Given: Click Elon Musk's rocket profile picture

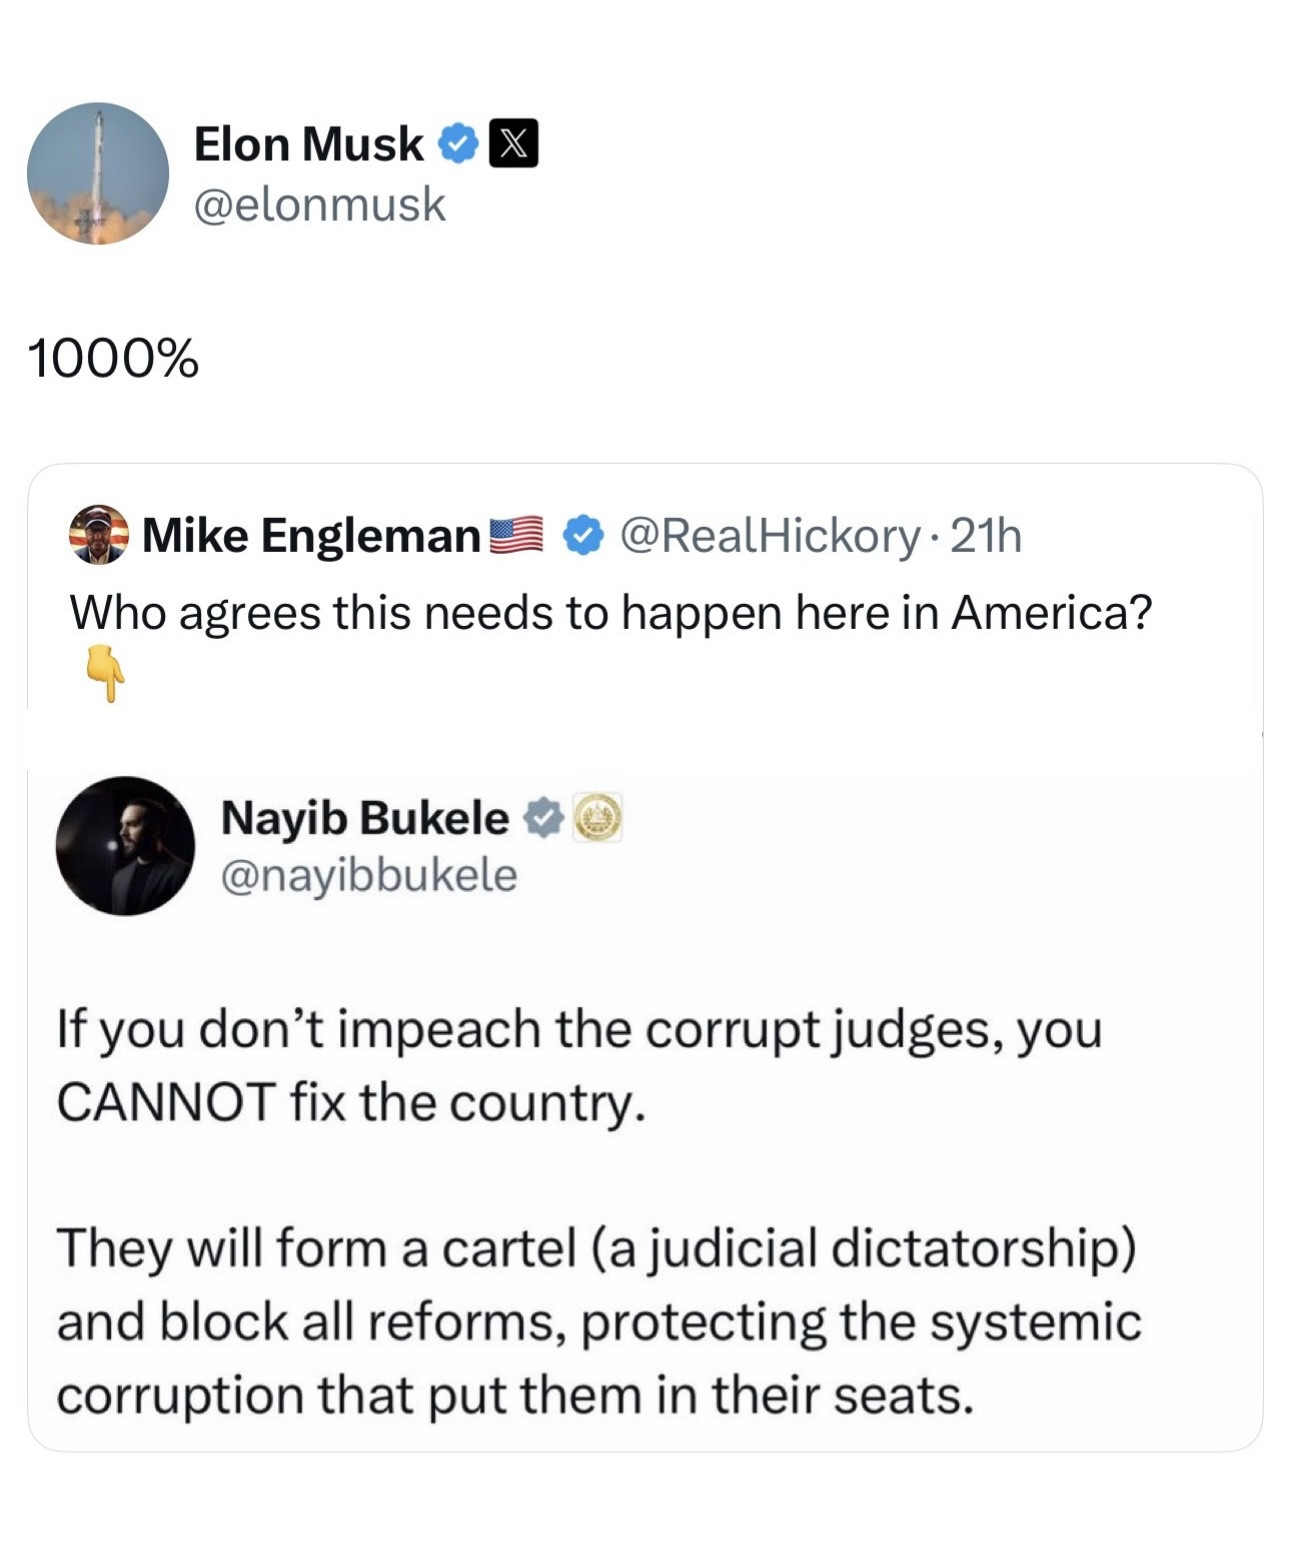Looking at the screenshot, I should [98, 174].
